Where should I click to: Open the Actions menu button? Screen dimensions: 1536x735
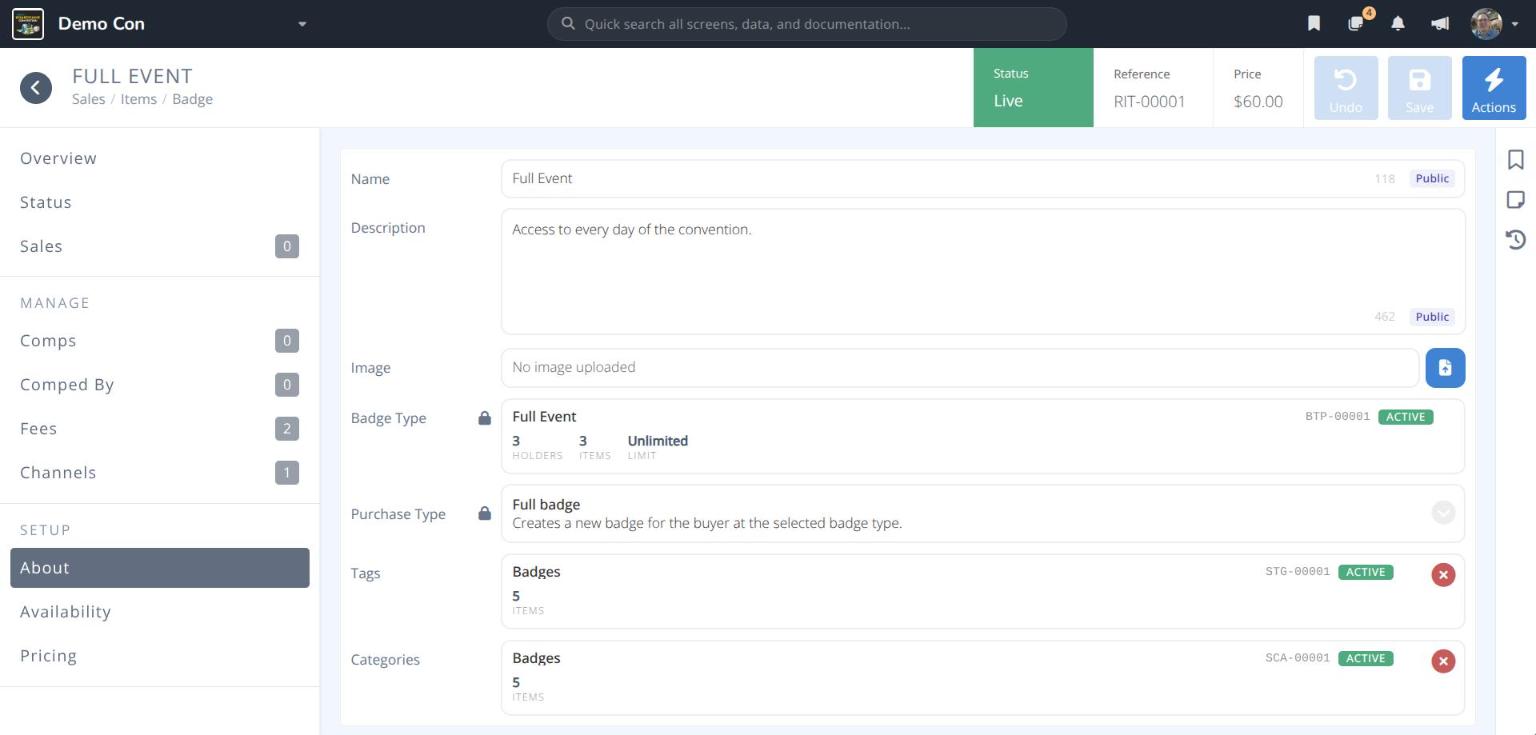click(x=1494, y=88)
